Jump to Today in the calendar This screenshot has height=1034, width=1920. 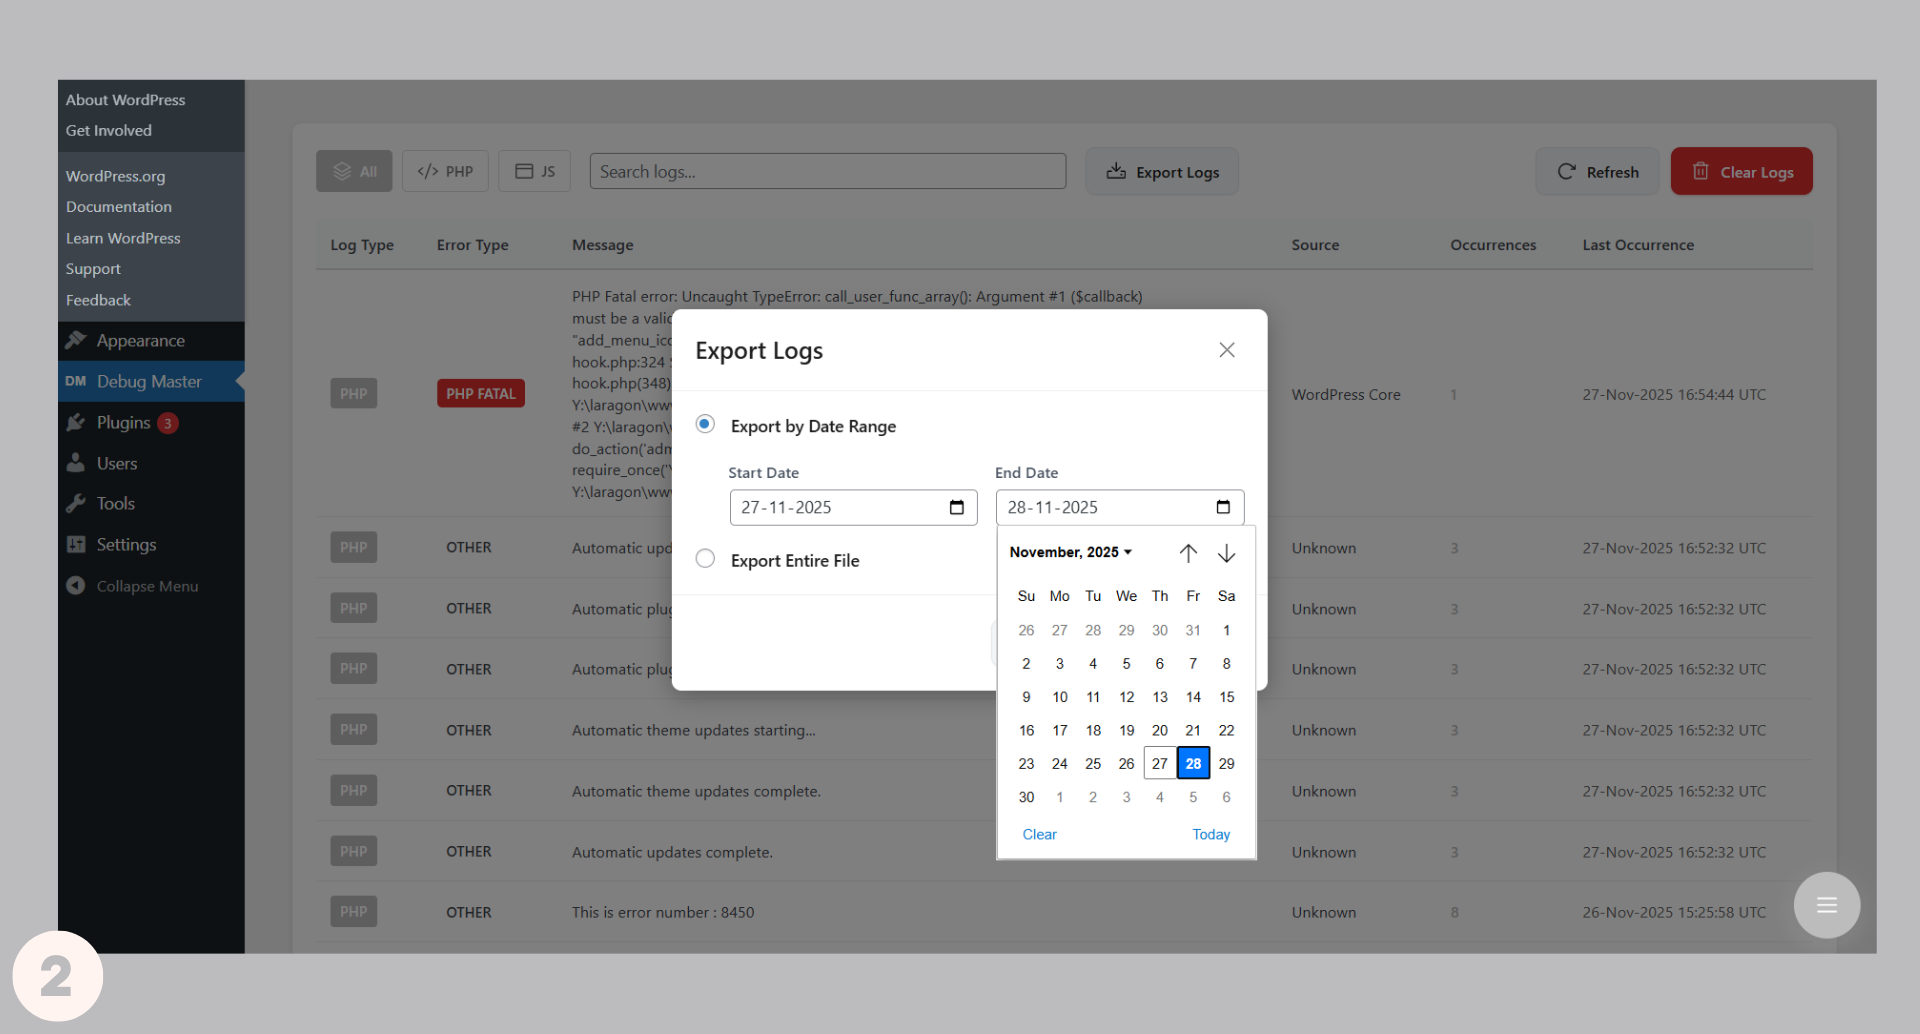[1211, 834]
